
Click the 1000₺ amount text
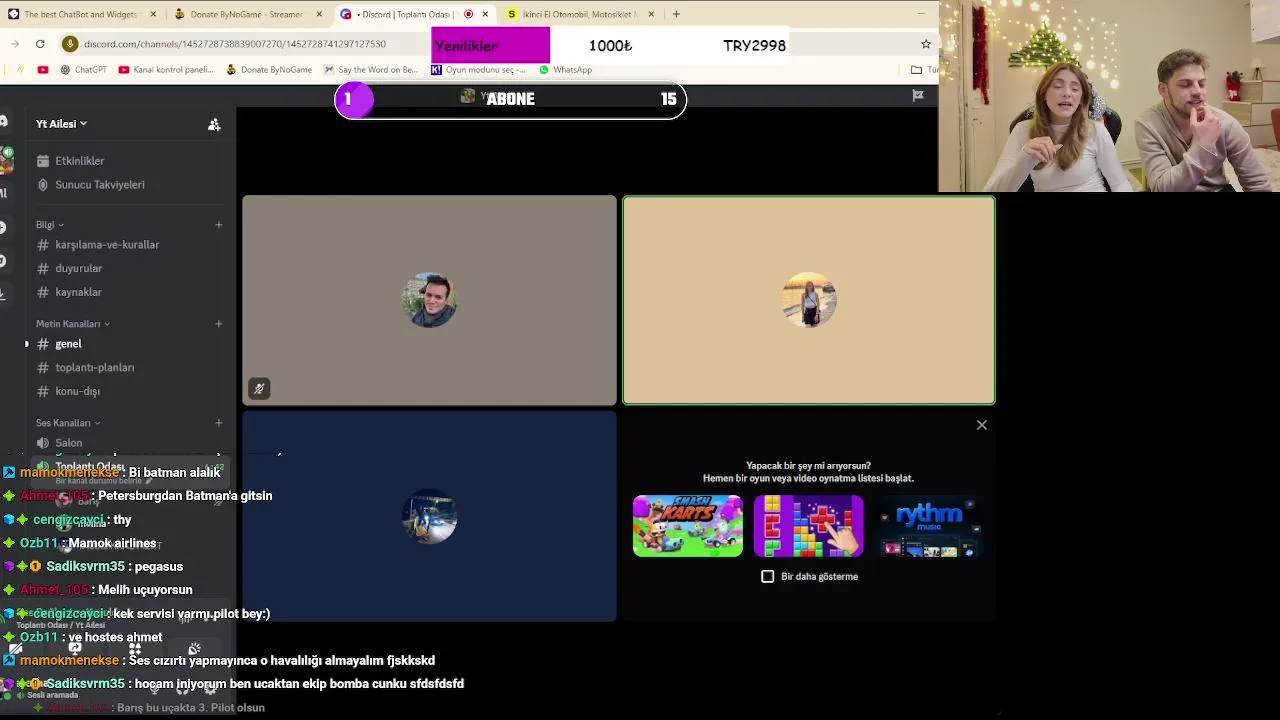(610, 46)
